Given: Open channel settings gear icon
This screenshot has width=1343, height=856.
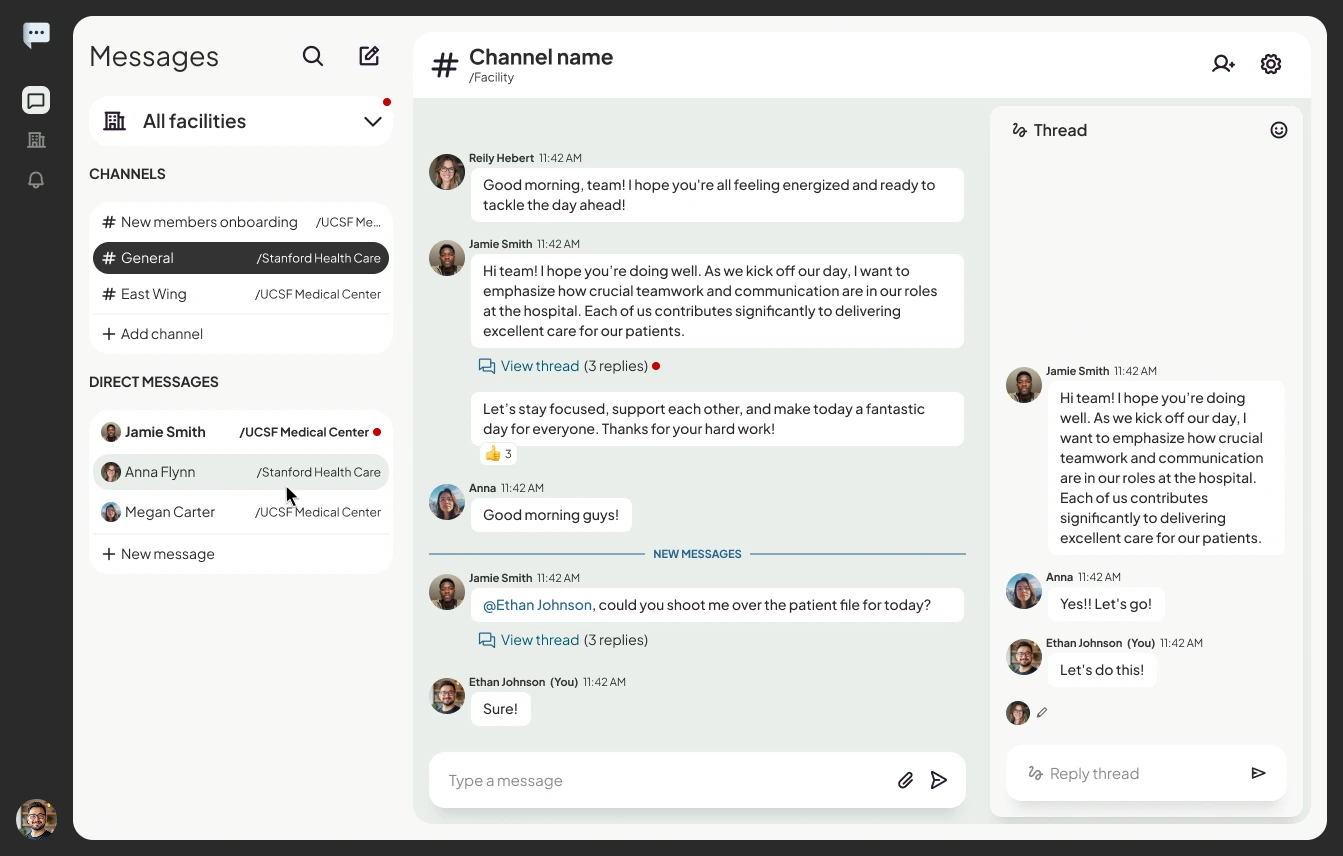Looking at the screenshot, I should 1271,64.
